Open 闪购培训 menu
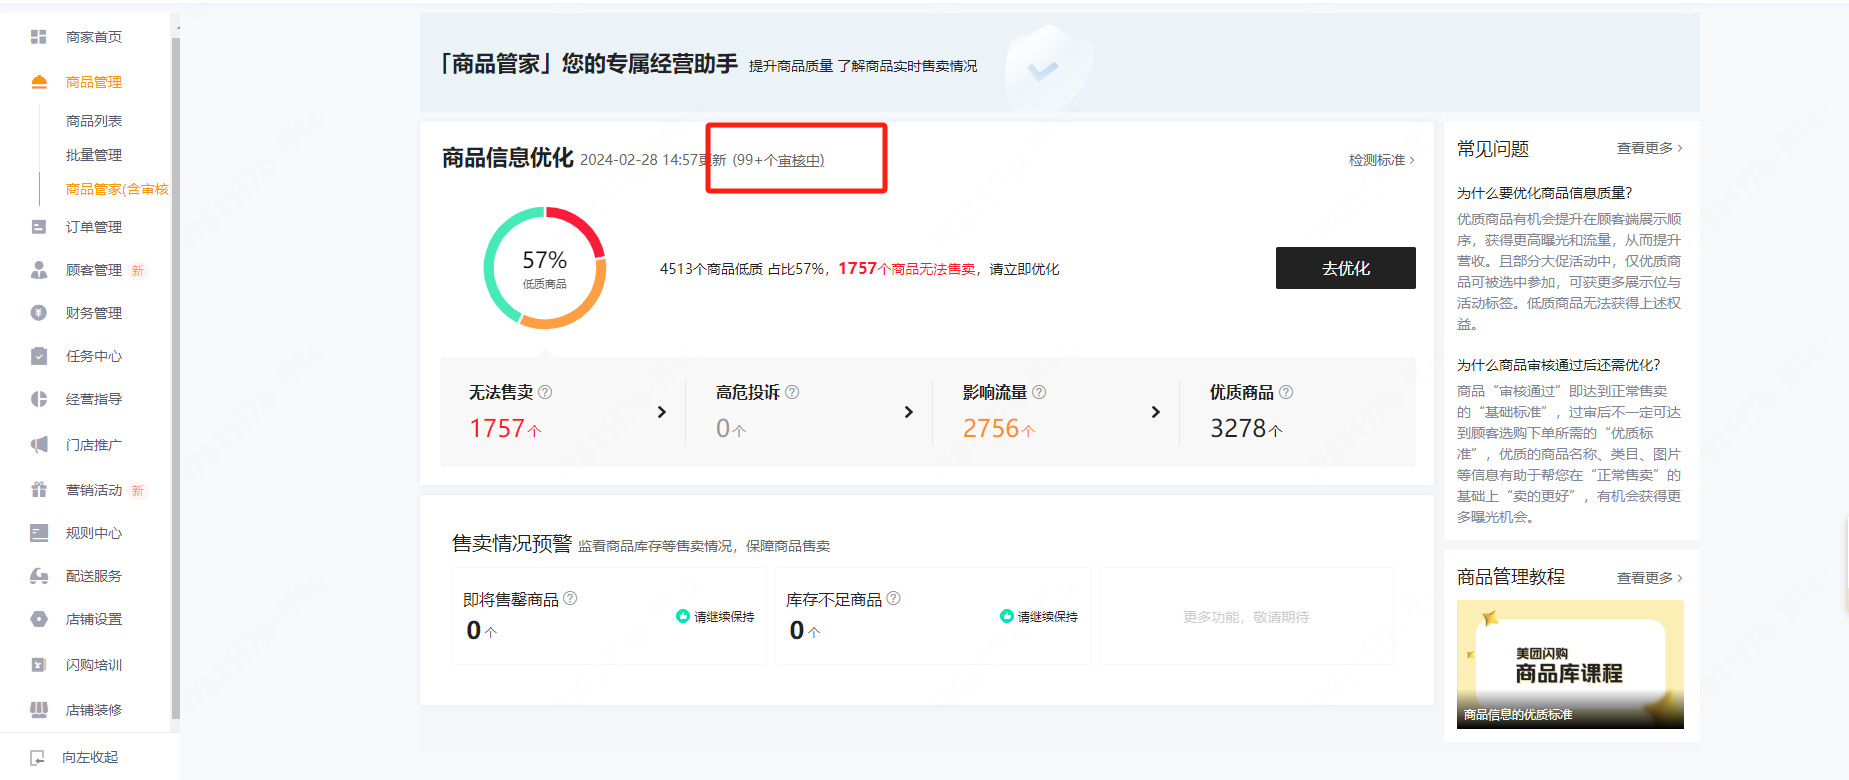 [x=94, y=665]
